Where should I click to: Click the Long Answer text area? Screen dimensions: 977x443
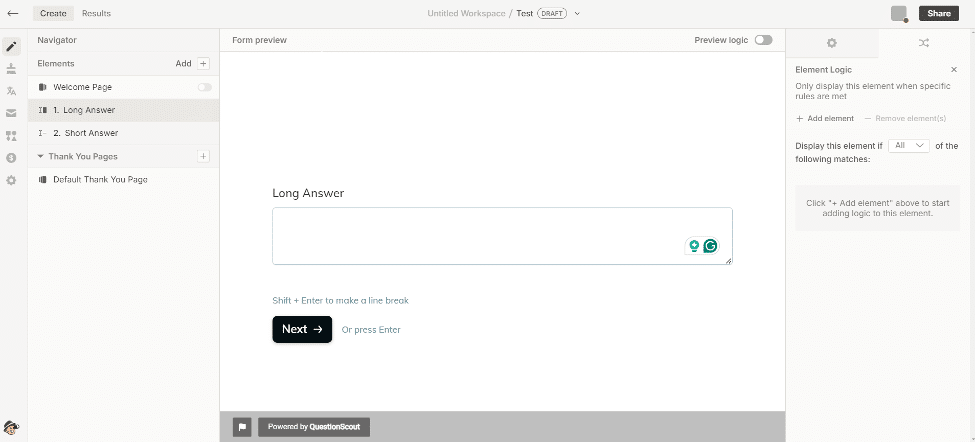[502, 236]
